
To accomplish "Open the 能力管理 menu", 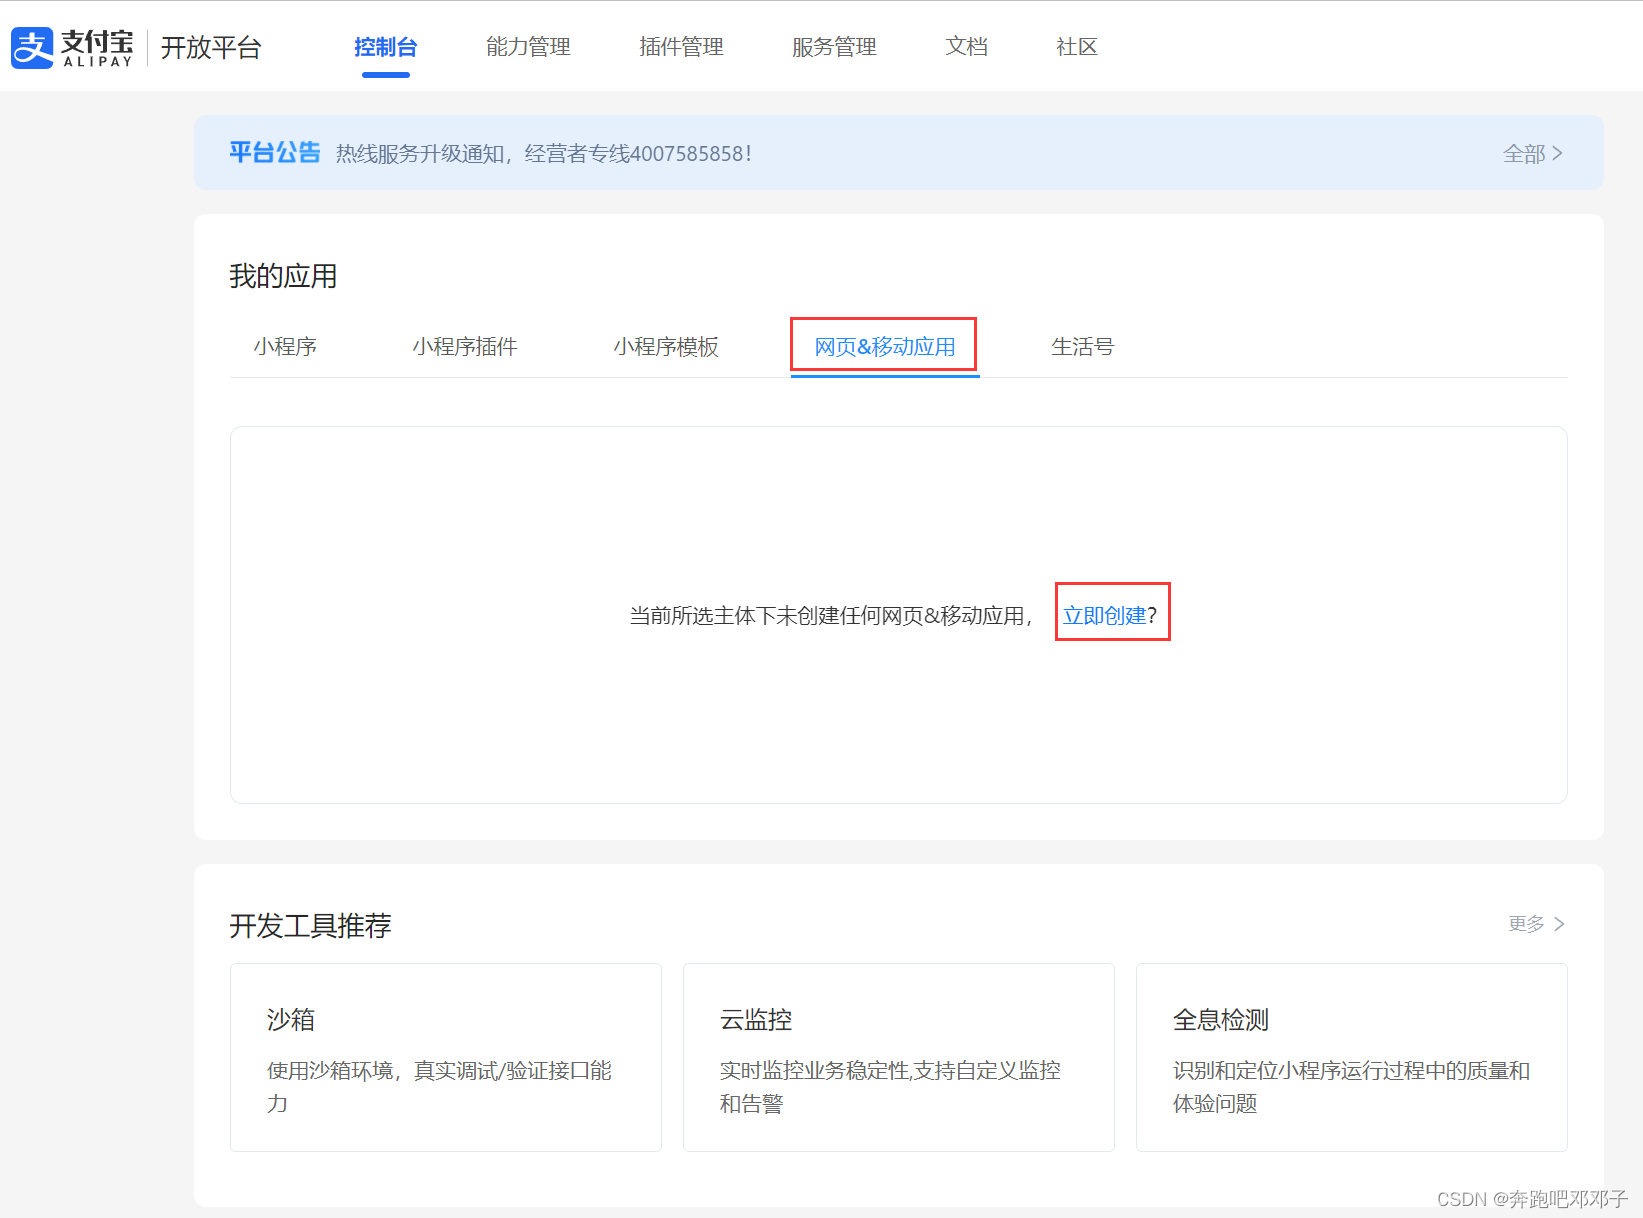I will 528,47.
